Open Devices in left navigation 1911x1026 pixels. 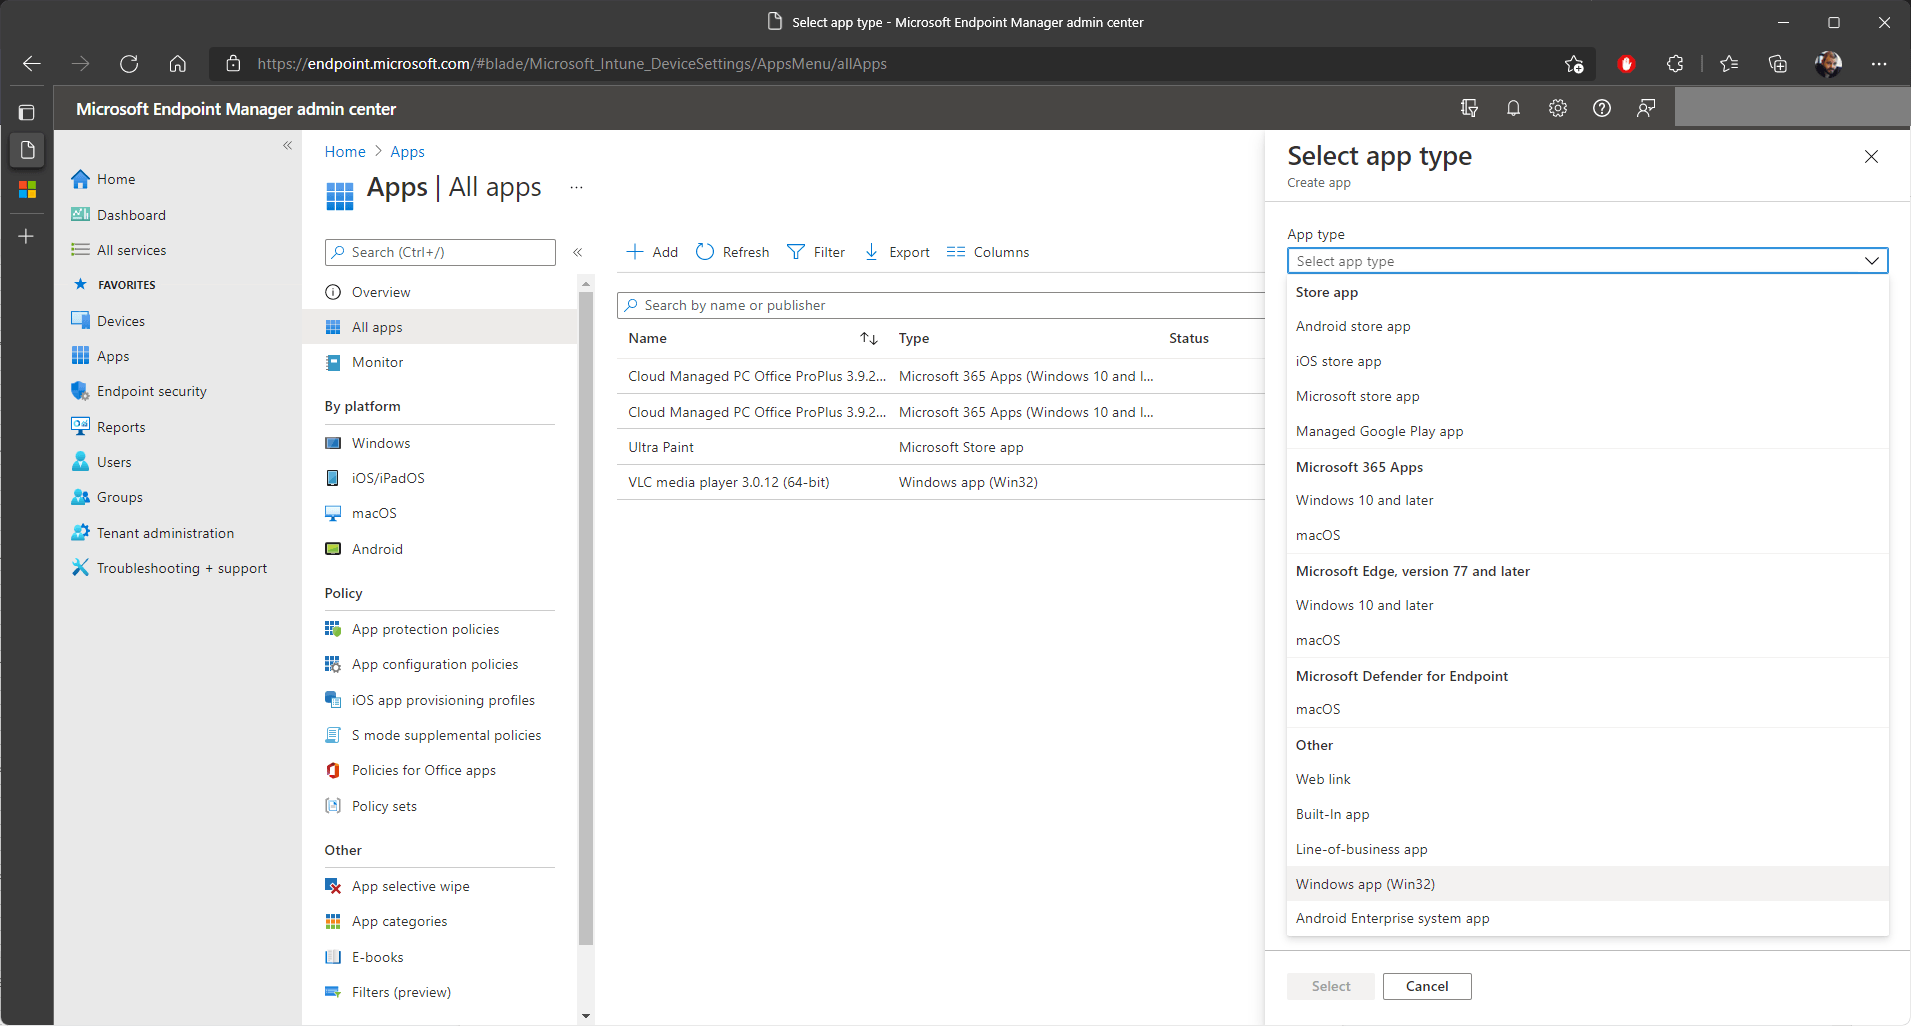(x=120, y=321)
